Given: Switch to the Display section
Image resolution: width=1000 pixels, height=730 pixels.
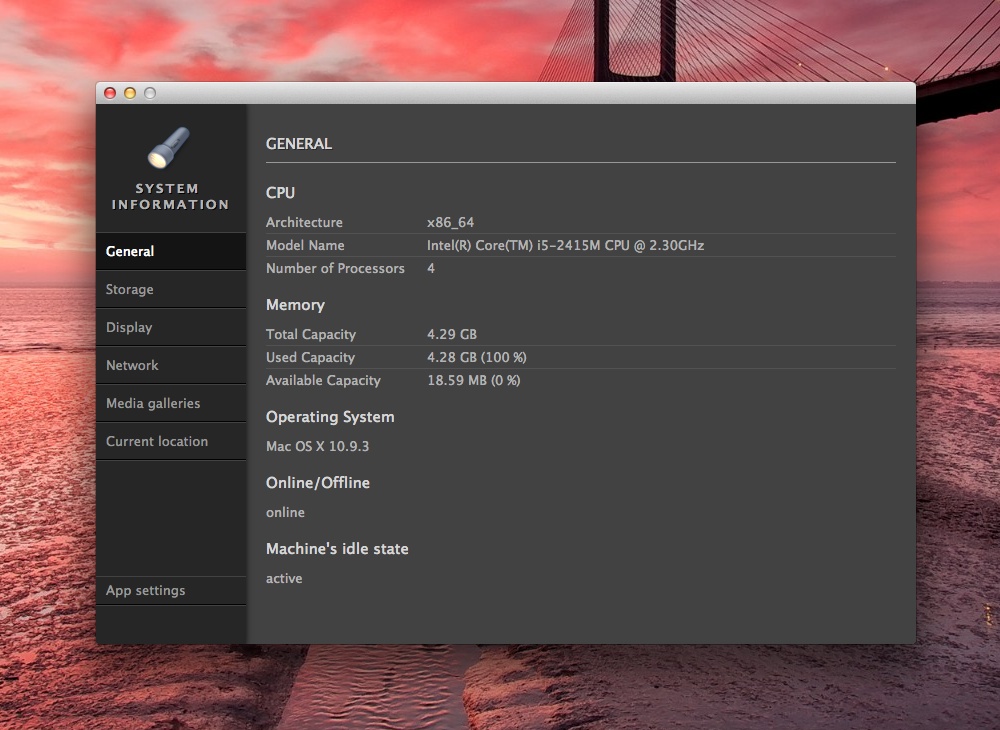Looking at the screenshot, I should (x=171, y=327).
